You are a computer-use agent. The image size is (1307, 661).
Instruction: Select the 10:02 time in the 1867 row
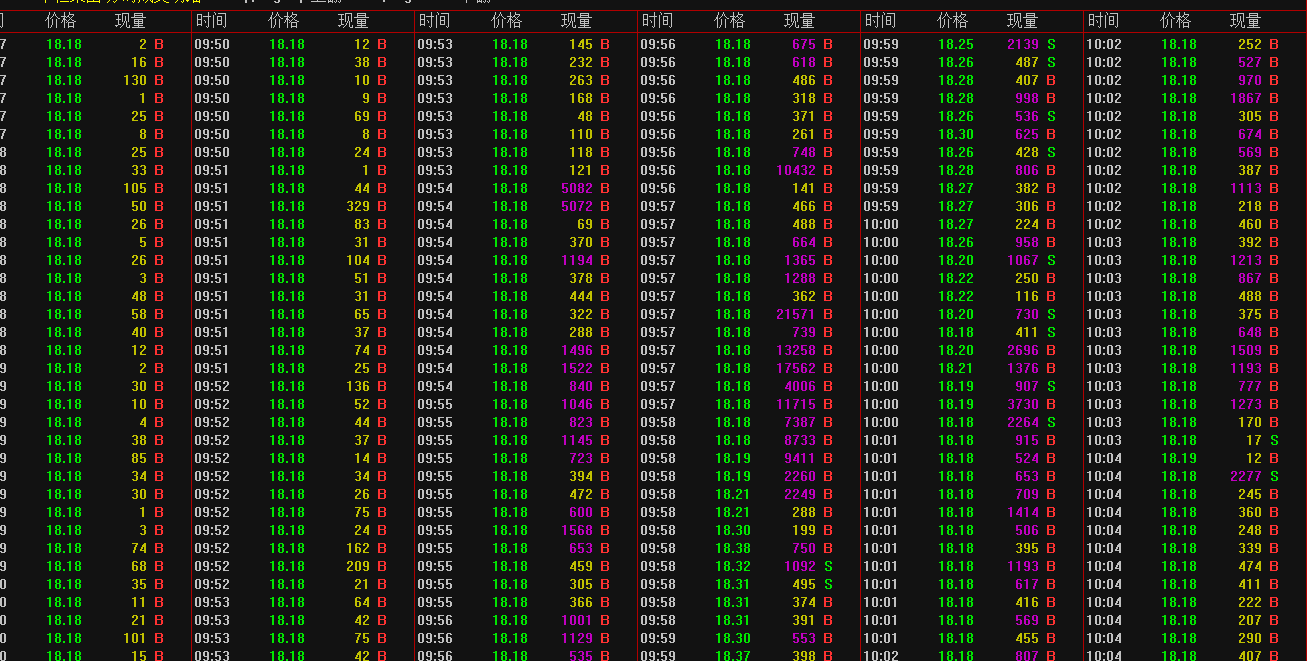click(x=1104, y=98)
